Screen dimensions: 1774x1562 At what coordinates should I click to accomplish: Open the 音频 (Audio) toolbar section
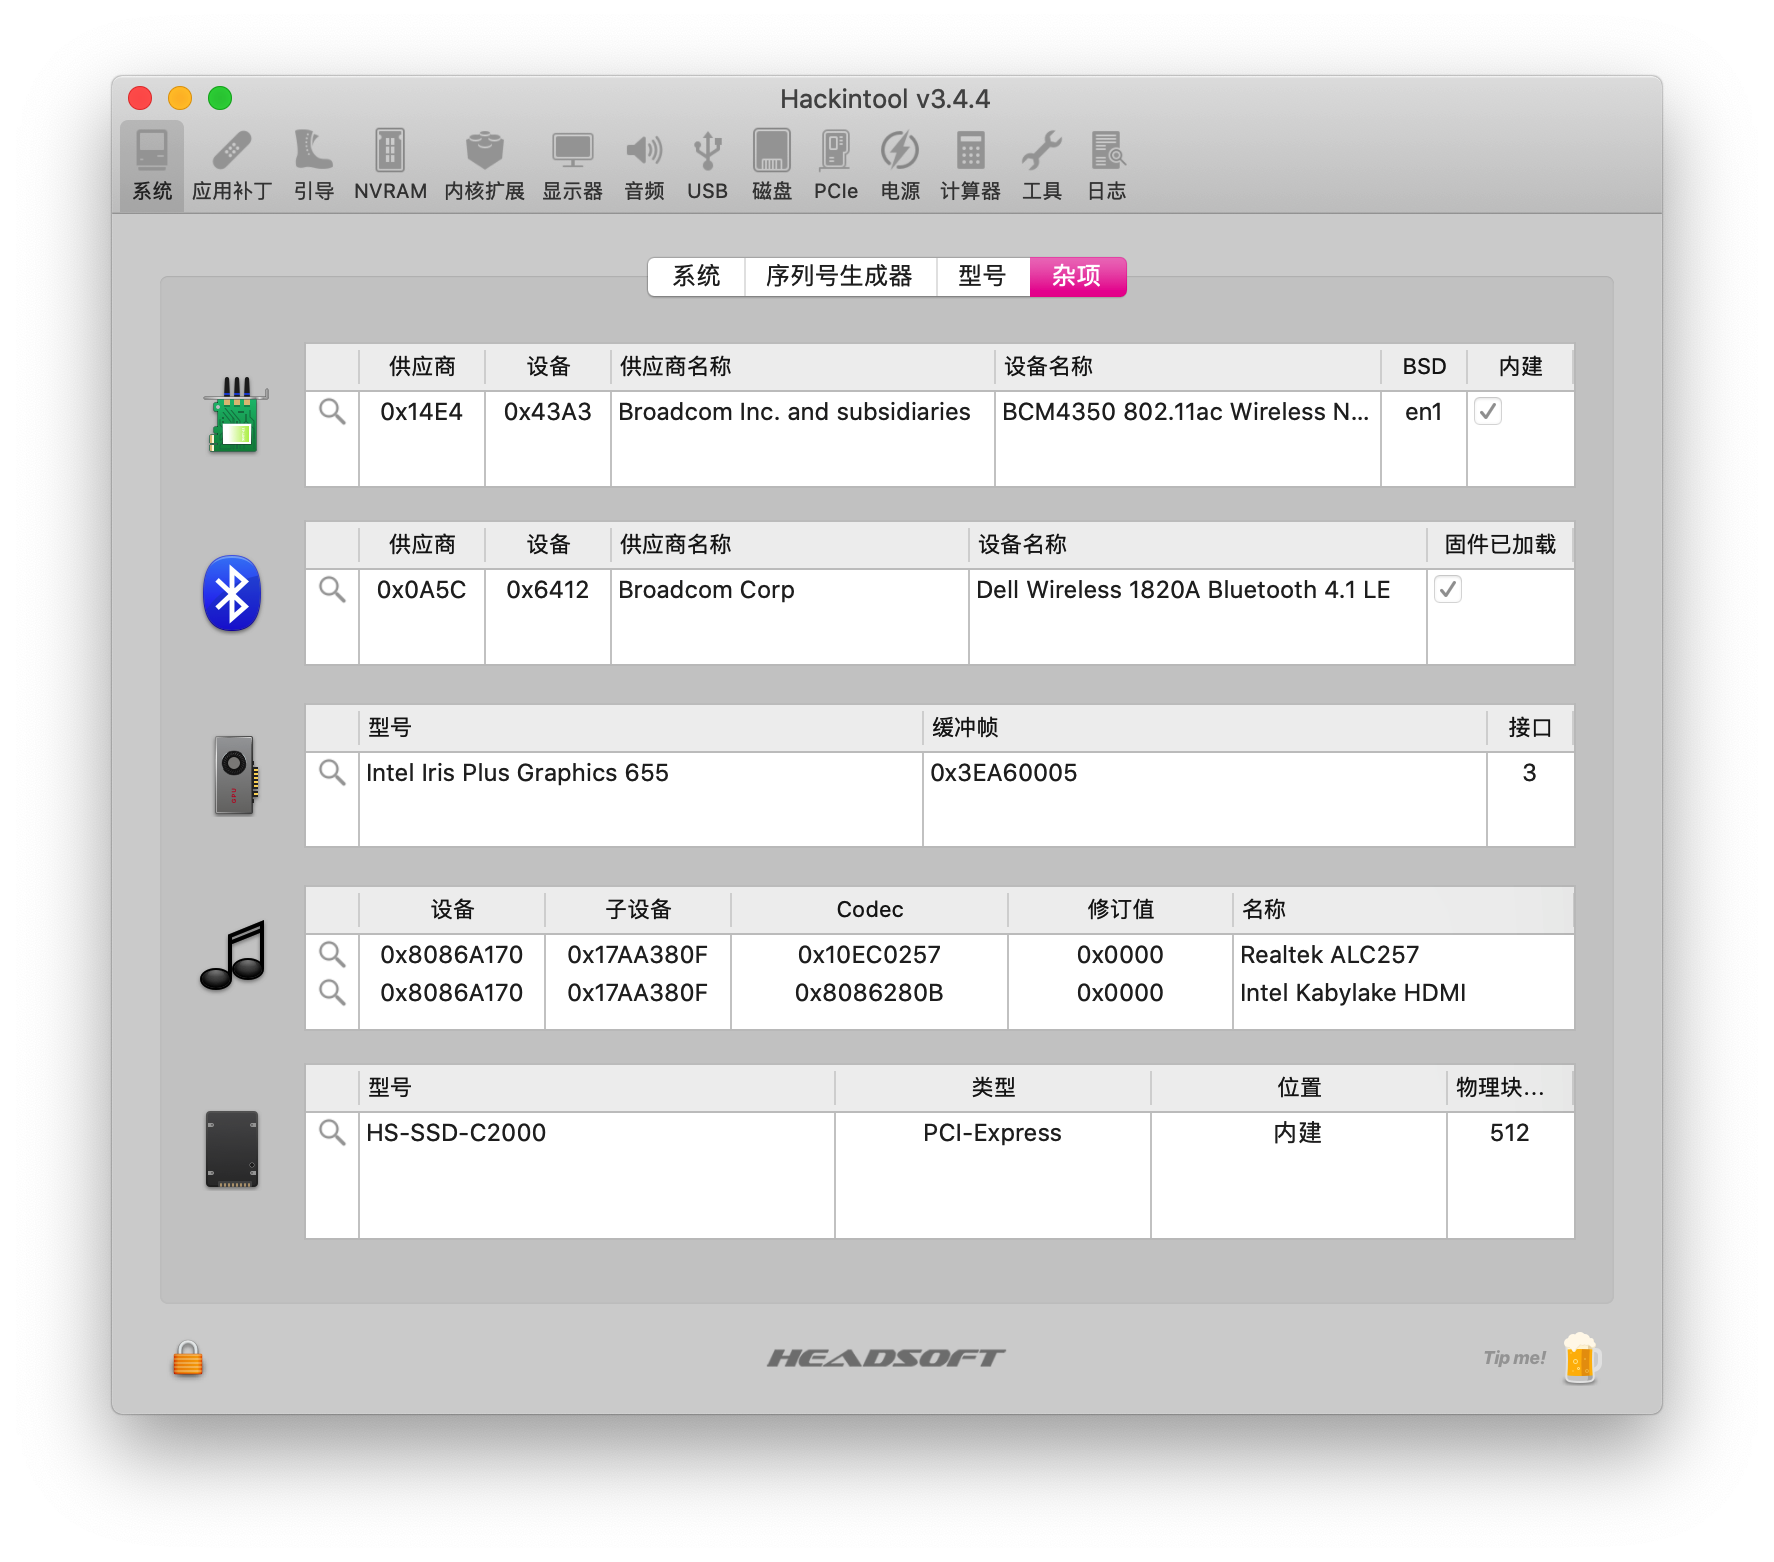tap(644, 165)
